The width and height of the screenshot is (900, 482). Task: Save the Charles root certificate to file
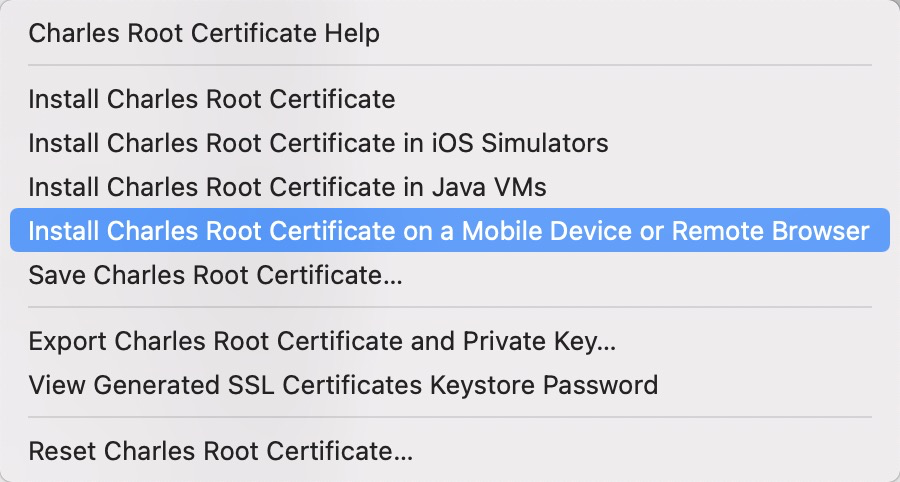tap(215, 275)
